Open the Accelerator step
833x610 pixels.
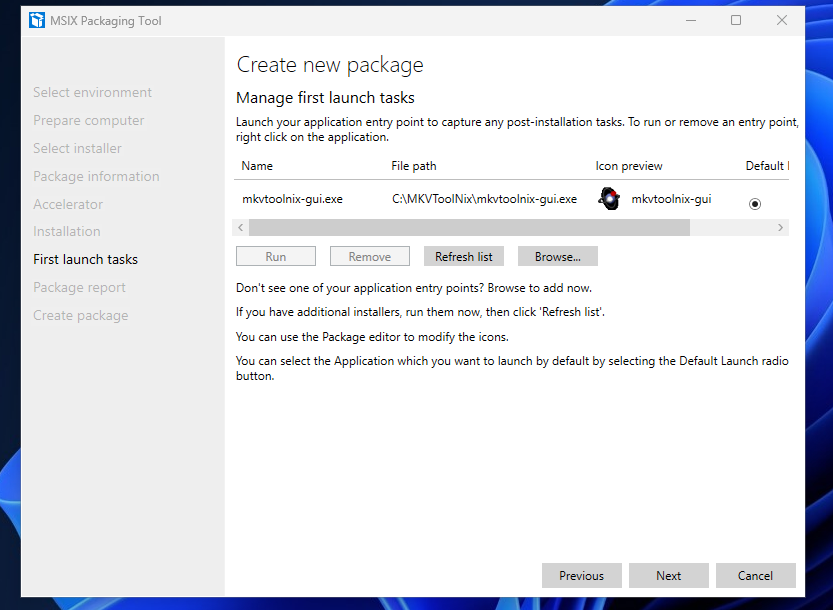tap(68, 204)
